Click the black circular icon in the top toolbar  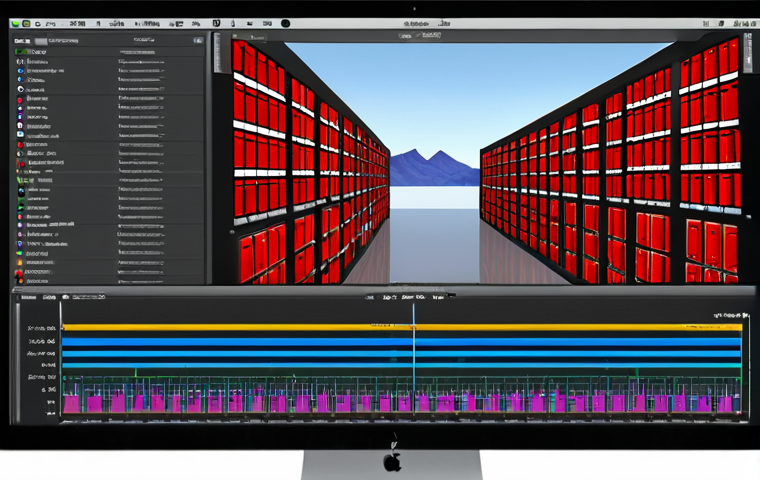(x=285, y=23)
